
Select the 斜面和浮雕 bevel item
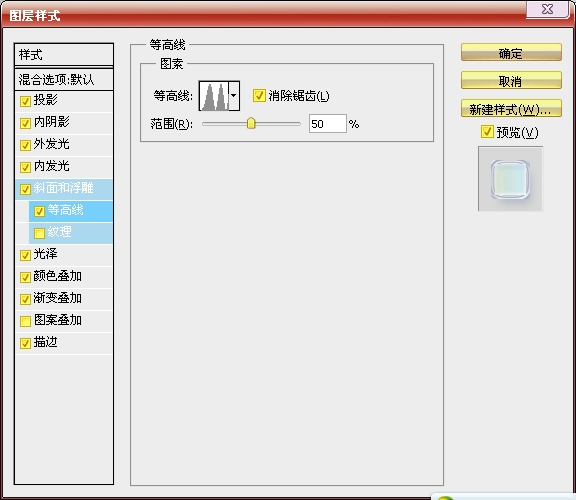click(x=64, y=188)
